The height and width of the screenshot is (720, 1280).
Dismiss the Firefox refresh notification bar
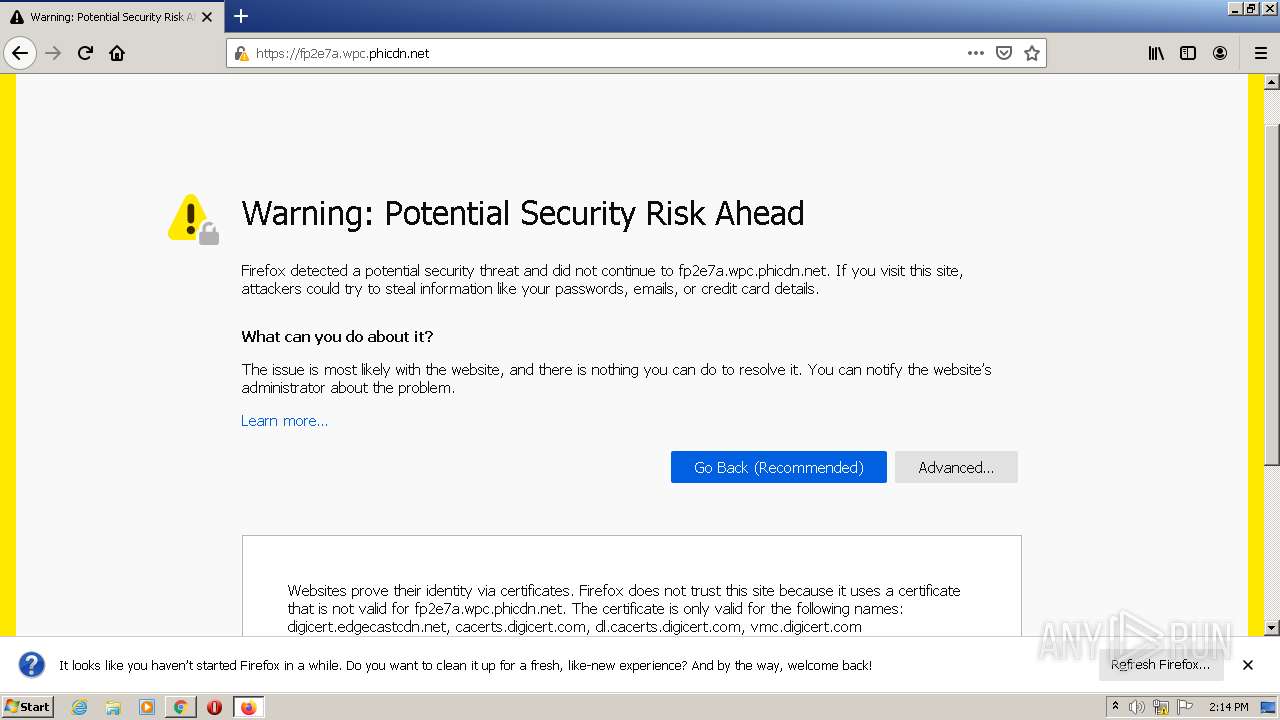1248,665
